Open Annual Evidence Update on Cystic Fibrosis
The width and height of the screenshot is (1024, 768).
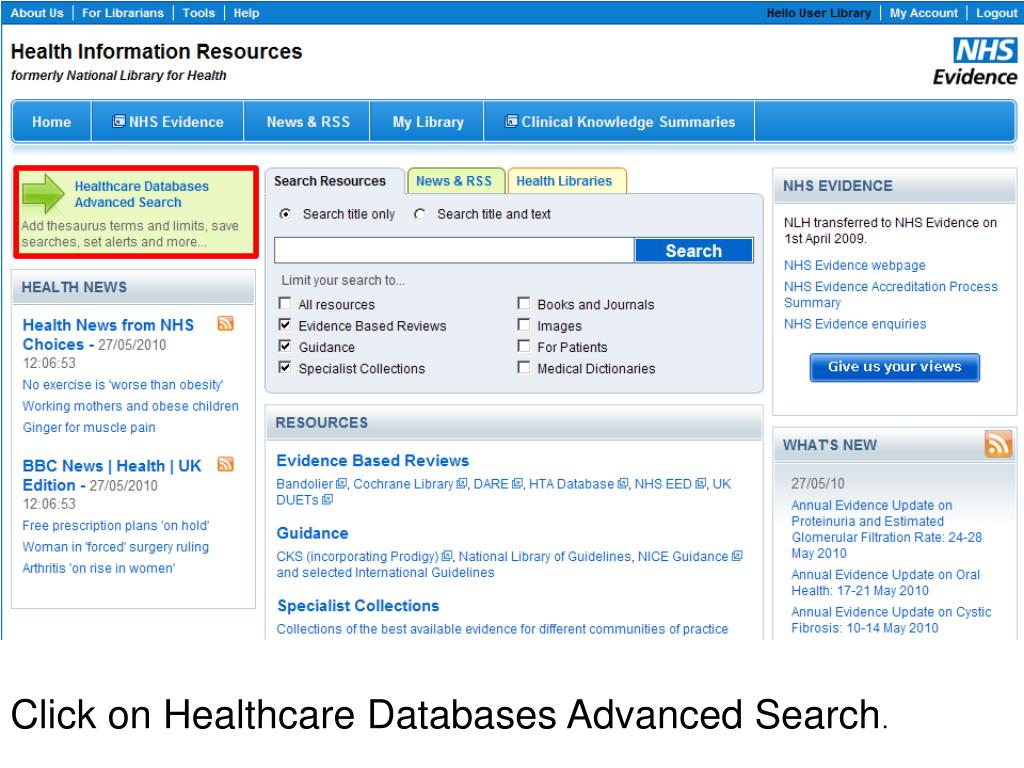[891, 620]
